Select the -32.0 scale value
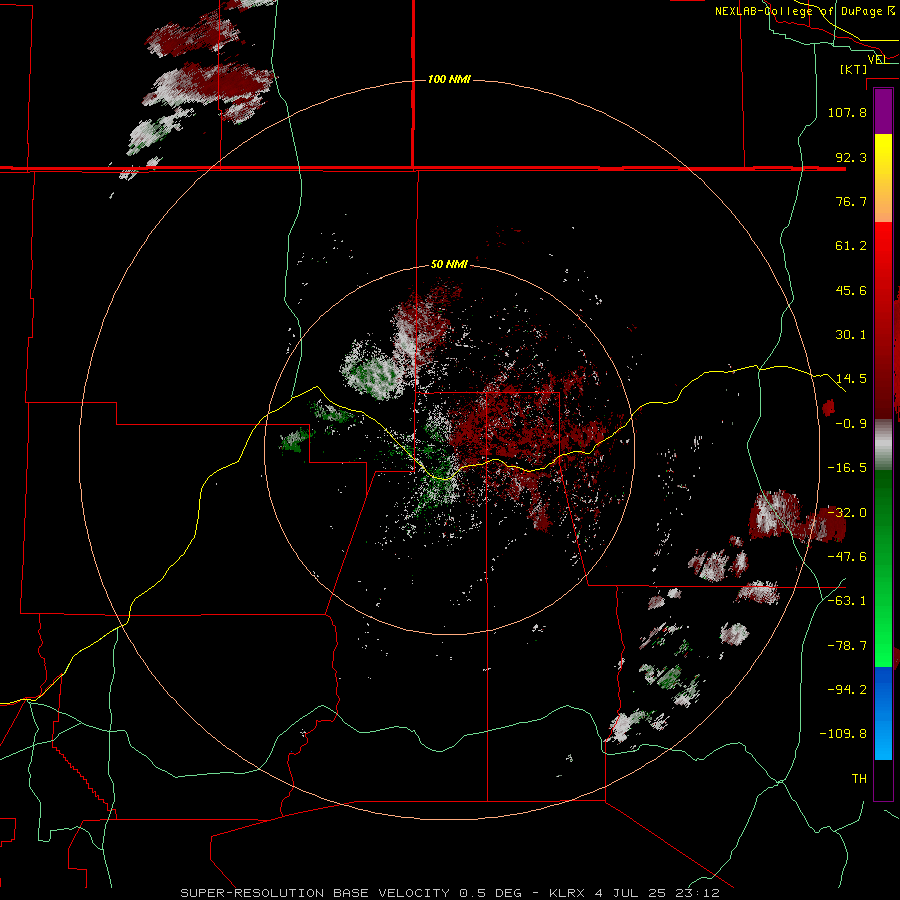900x900 pixels. 847,513
